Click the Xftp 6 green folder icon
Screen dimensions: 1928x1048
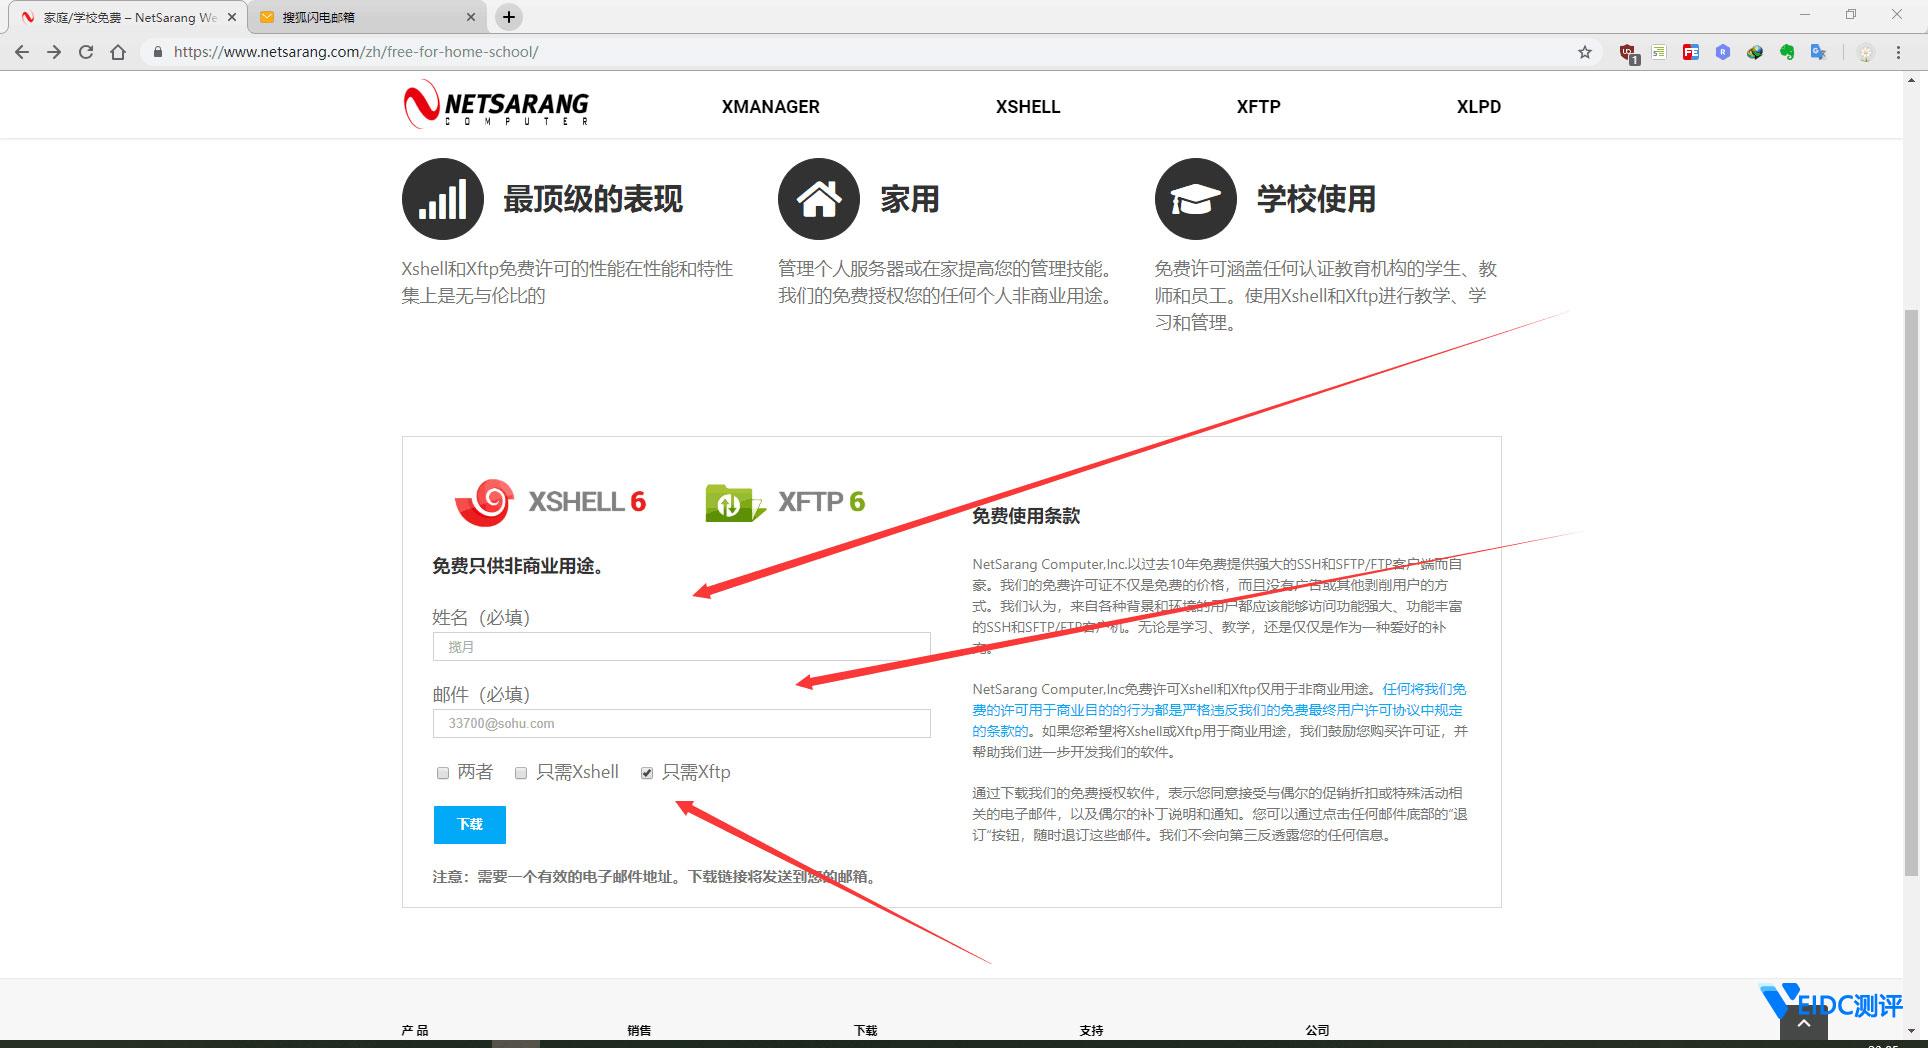coord(734,502)
